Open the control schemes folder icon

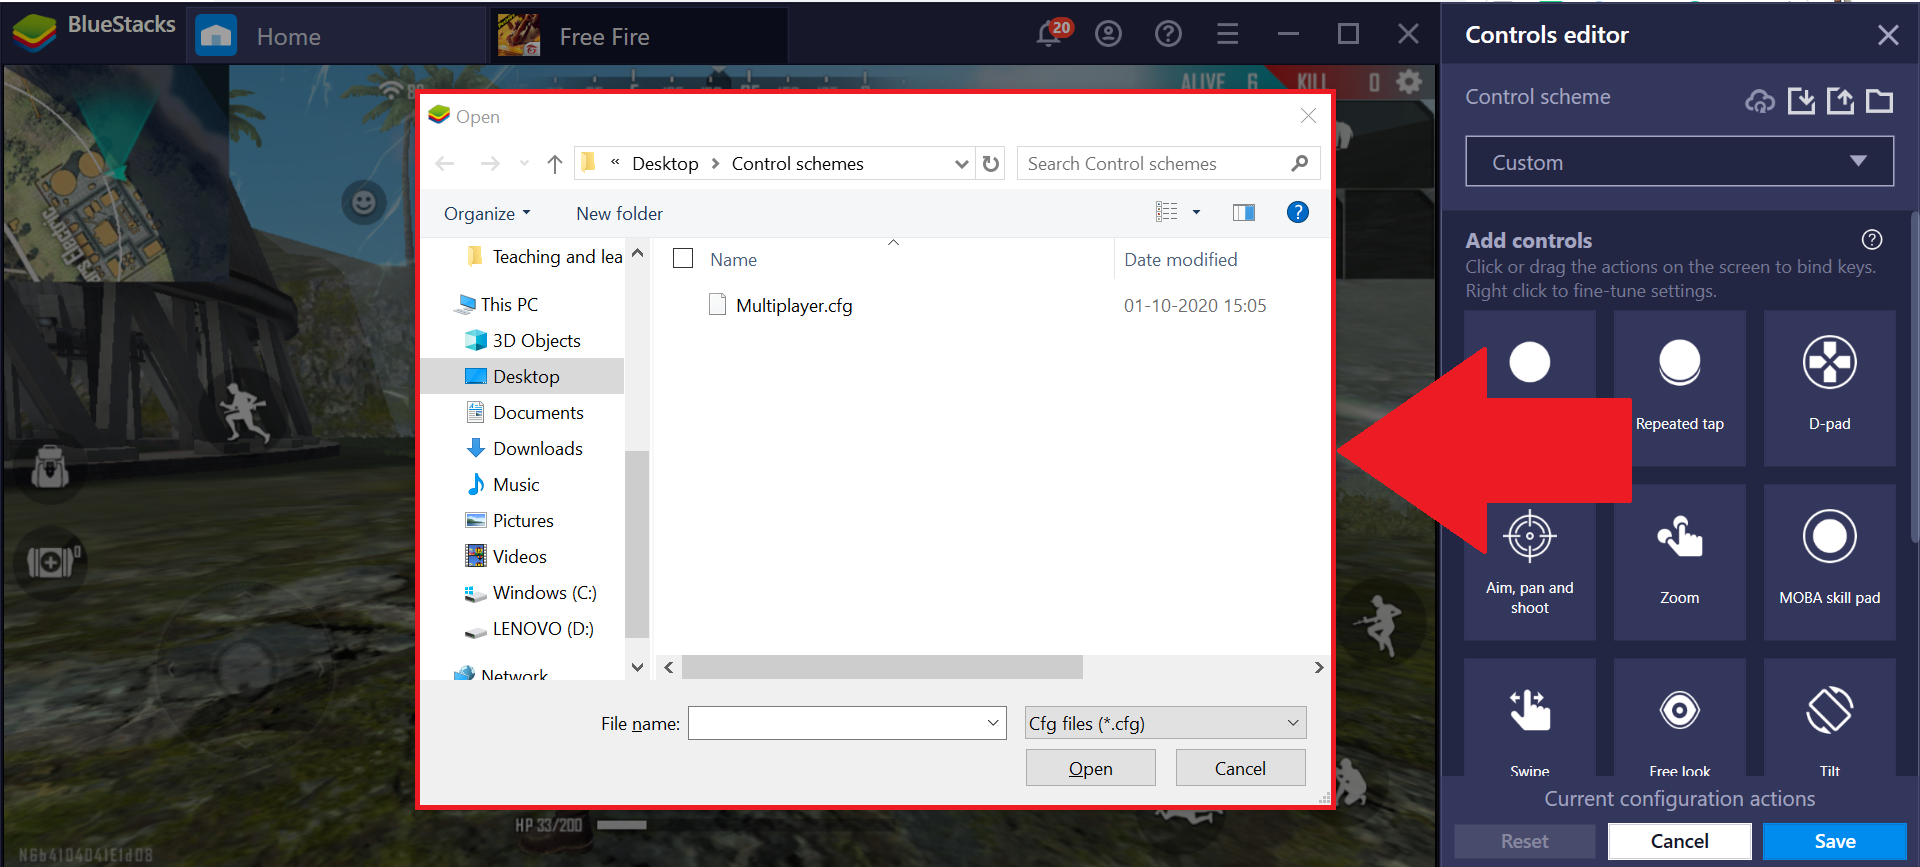(1880, 100)
